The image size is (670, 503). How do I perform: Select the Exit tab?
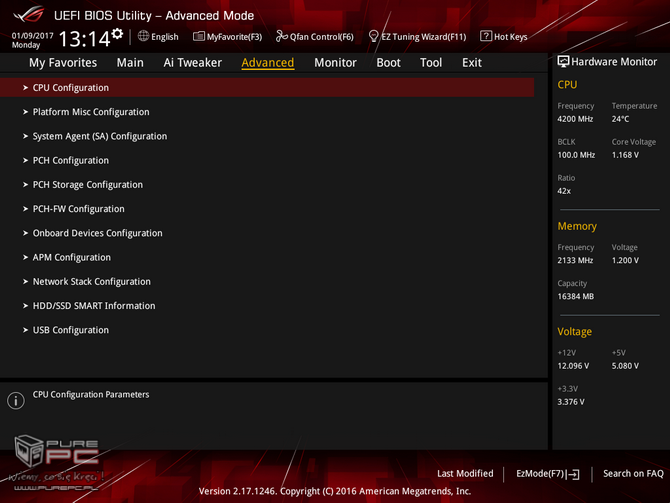point(472,63)
